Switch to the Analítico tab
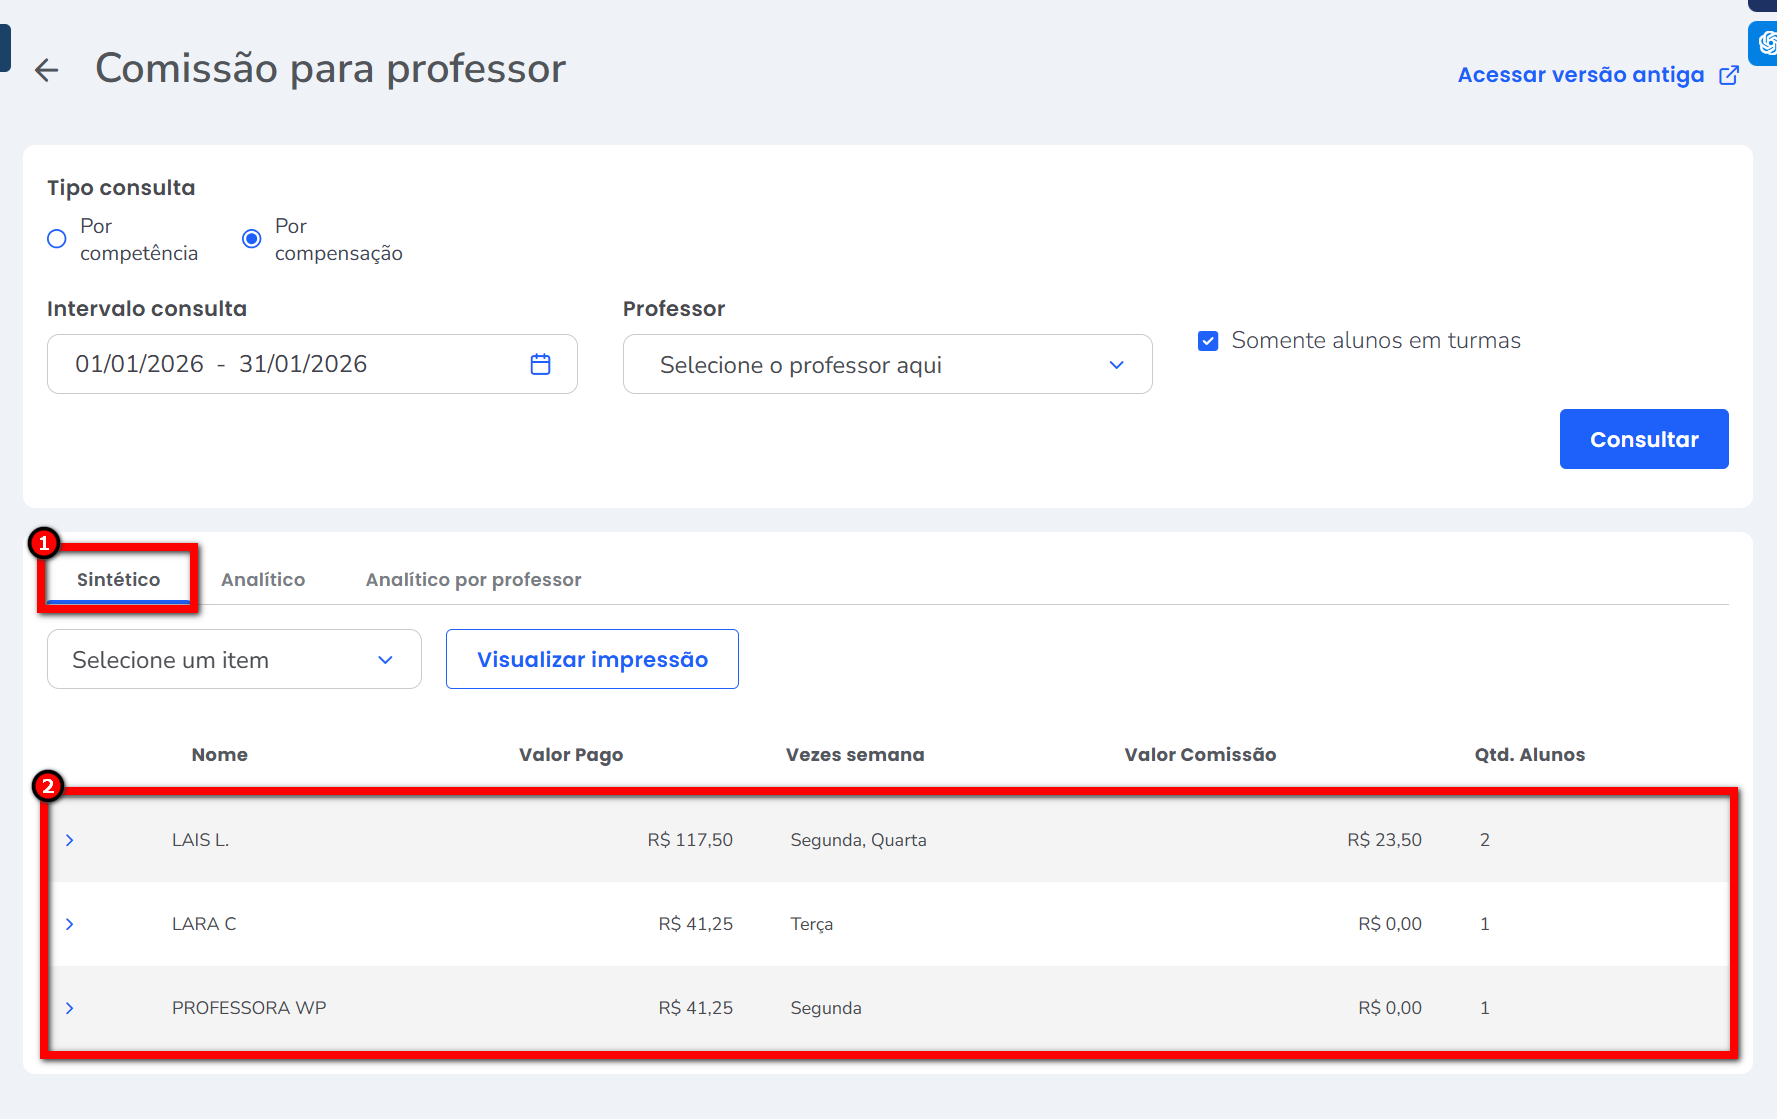1777x1119 pixels. 263,580
